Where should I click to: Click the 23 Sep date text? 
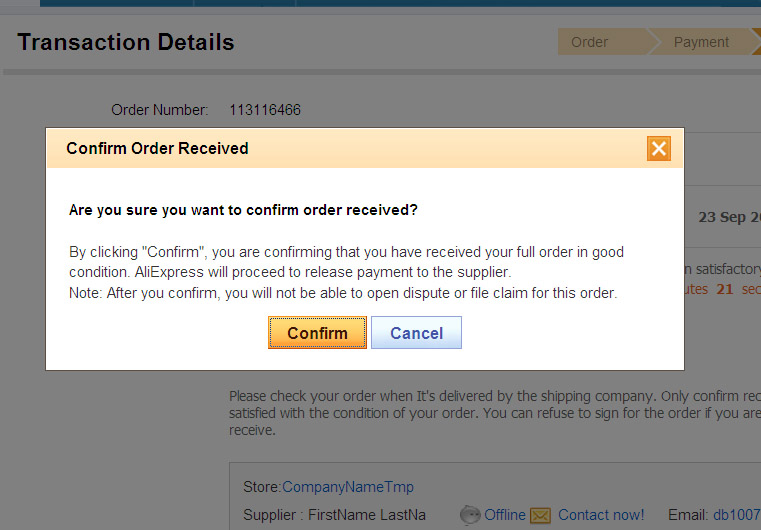point(729,217)
